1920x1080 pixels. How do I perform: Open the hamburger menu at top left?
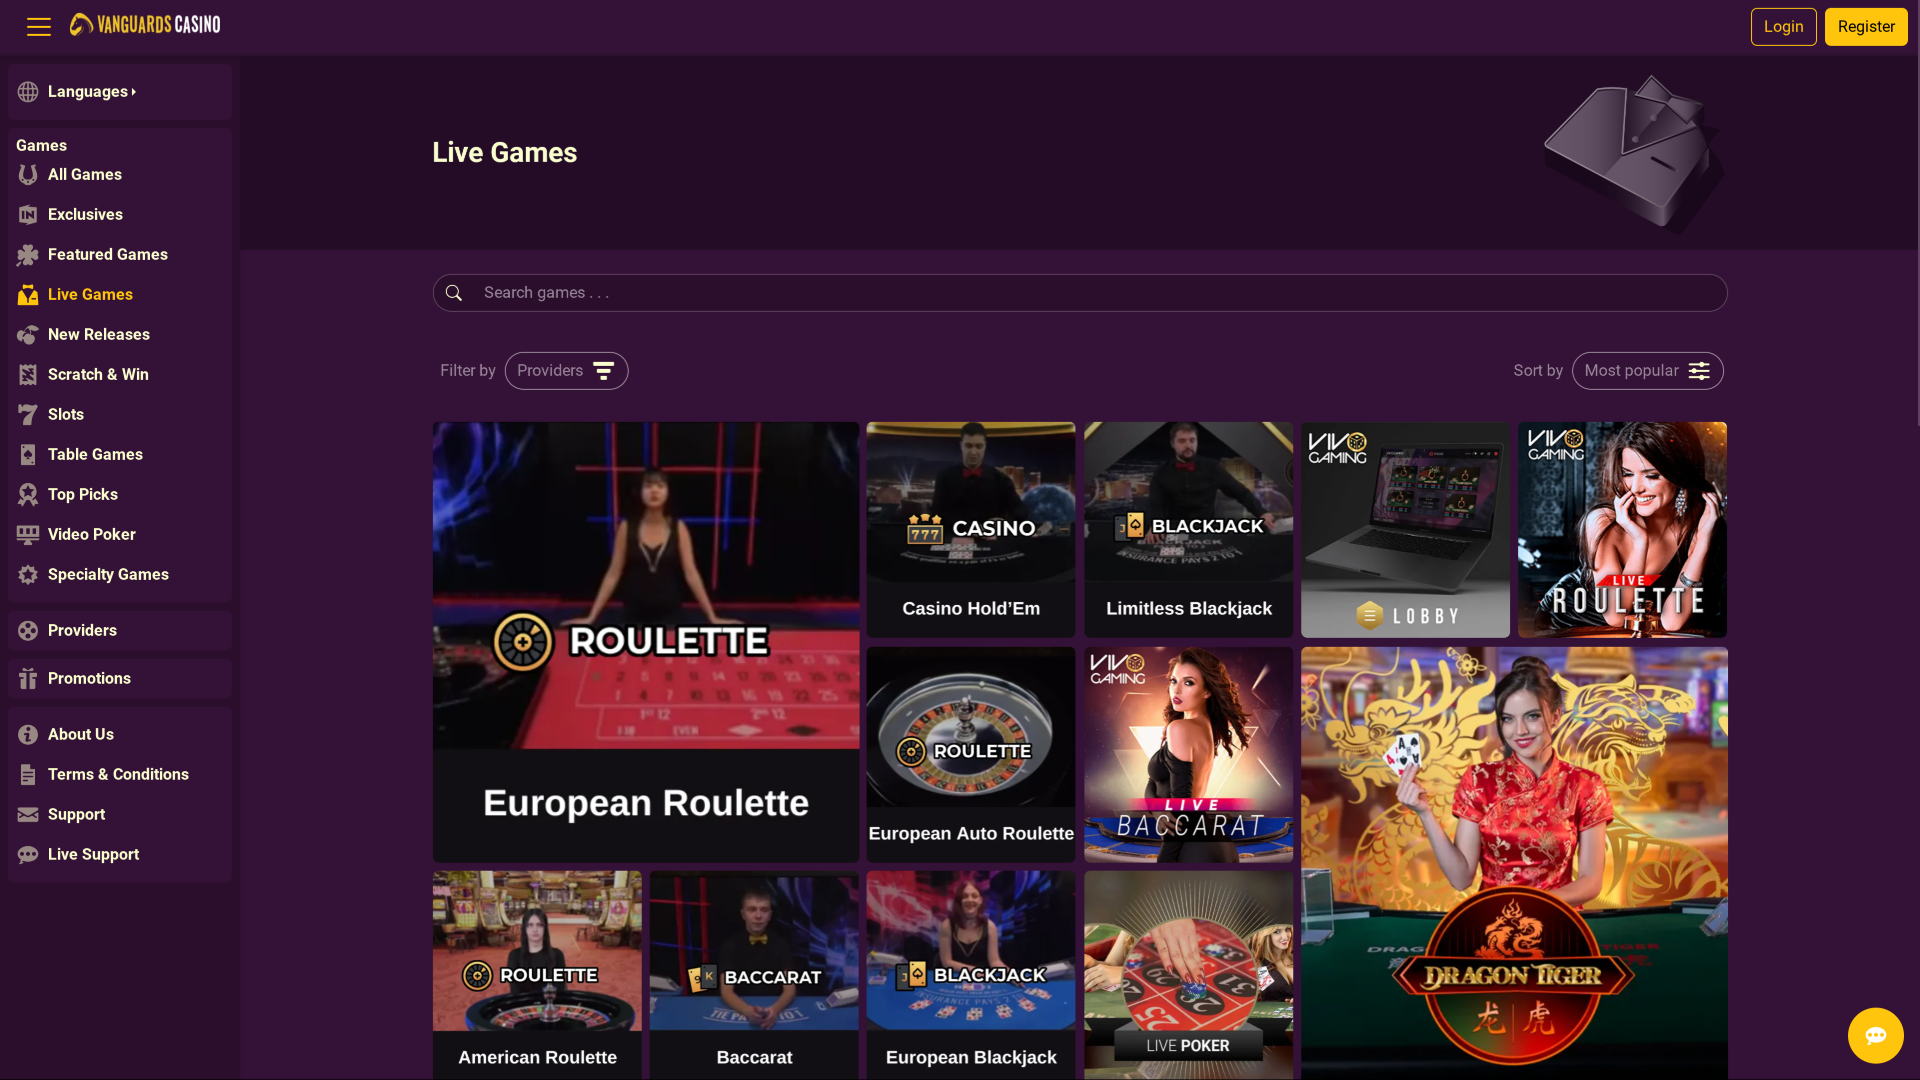coord(38,26)
